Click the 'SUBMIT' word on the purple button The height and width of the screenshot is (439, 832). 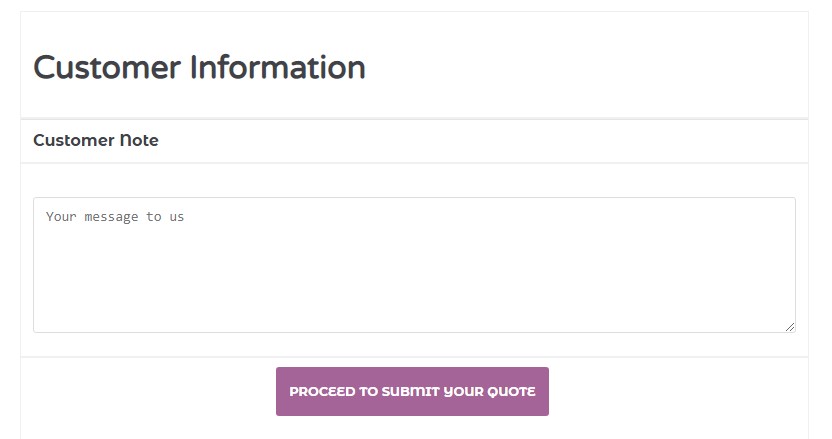(x=411, y=392)
